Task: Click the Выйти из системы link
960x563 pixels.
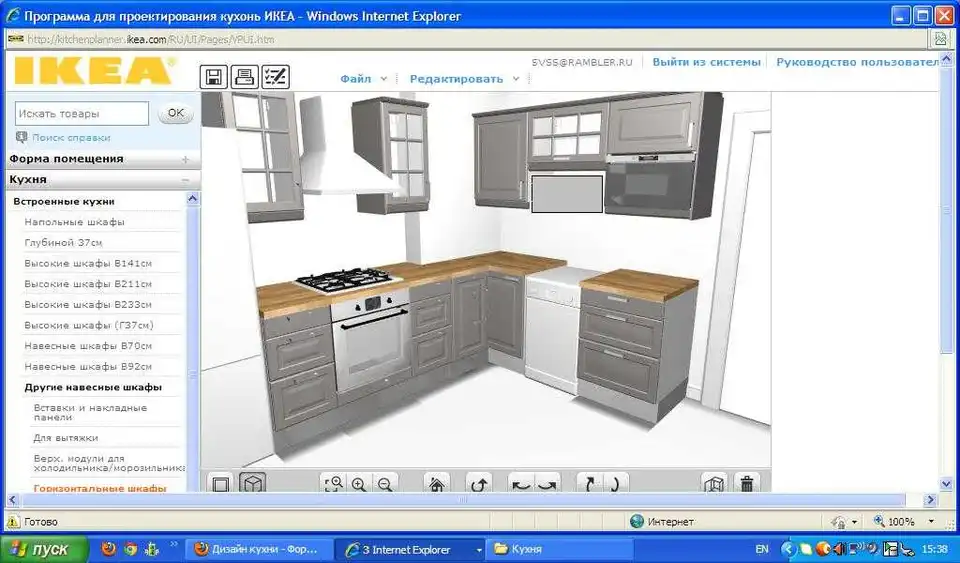Action: click(x=707, y=62)
